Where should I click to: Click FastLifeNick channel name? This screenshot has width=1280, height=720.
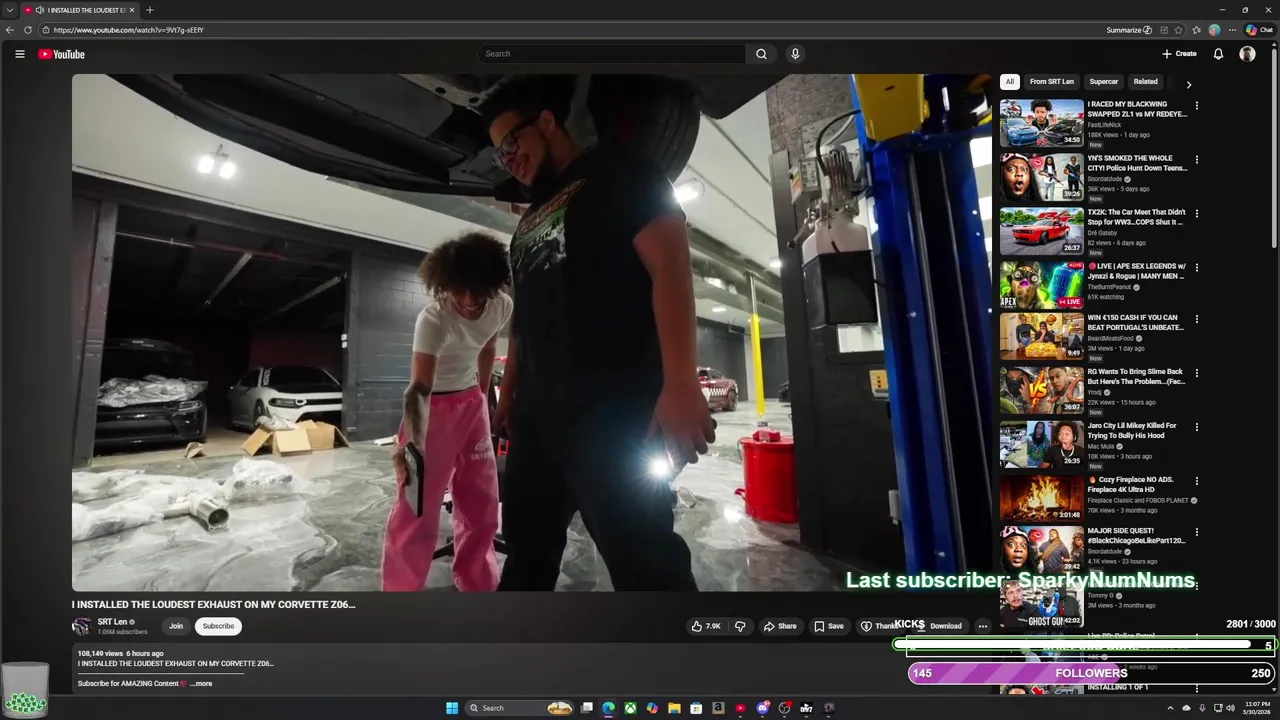(x=1104, y=125)
